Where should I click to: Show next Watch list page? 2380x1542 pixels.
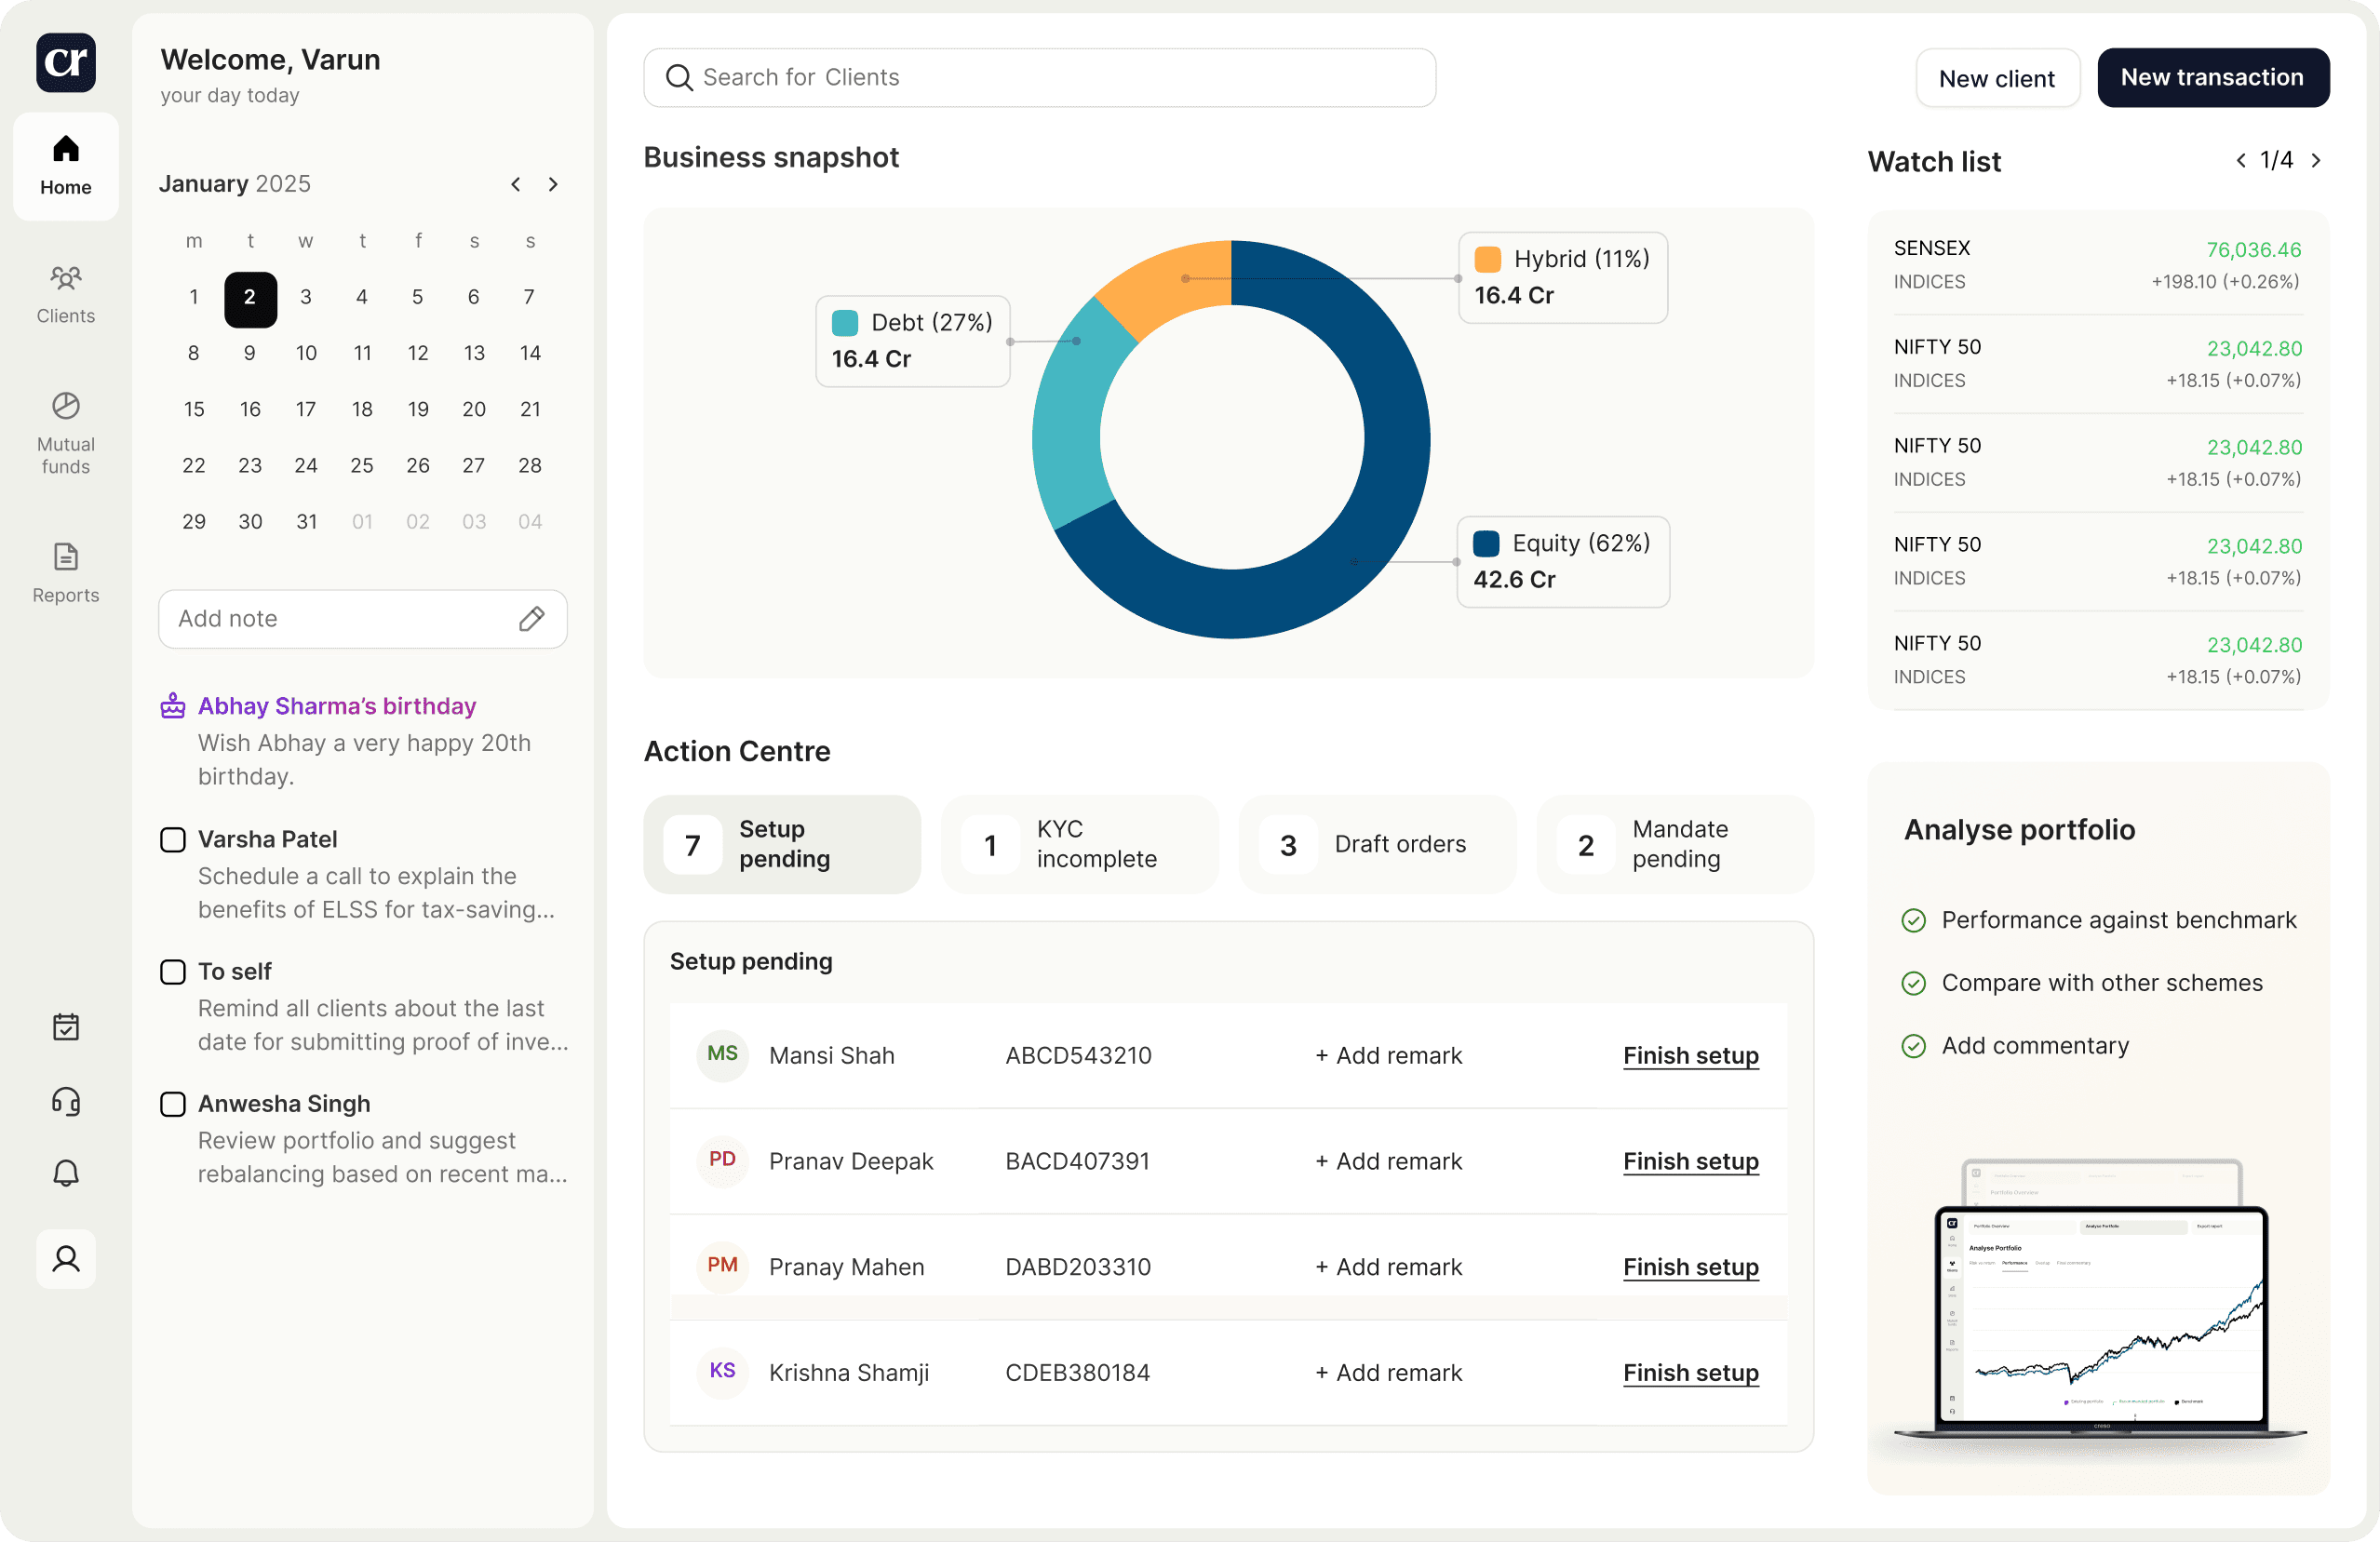pos(2316,160)
